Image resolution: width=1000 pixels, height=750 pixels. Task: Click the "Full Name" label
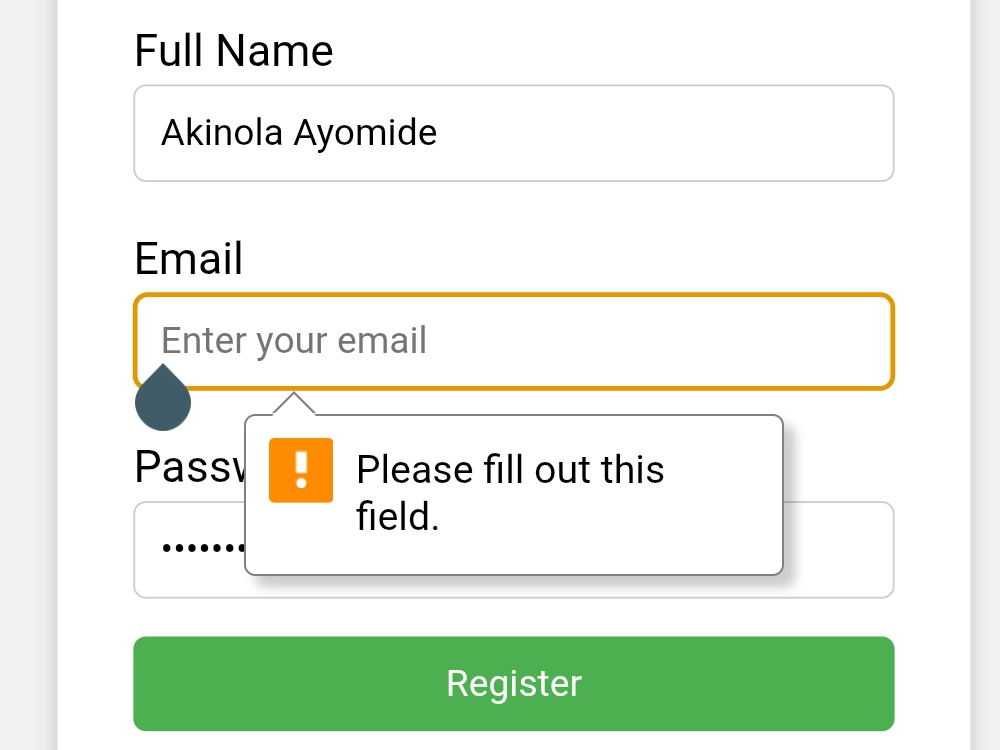click(234, 50)
